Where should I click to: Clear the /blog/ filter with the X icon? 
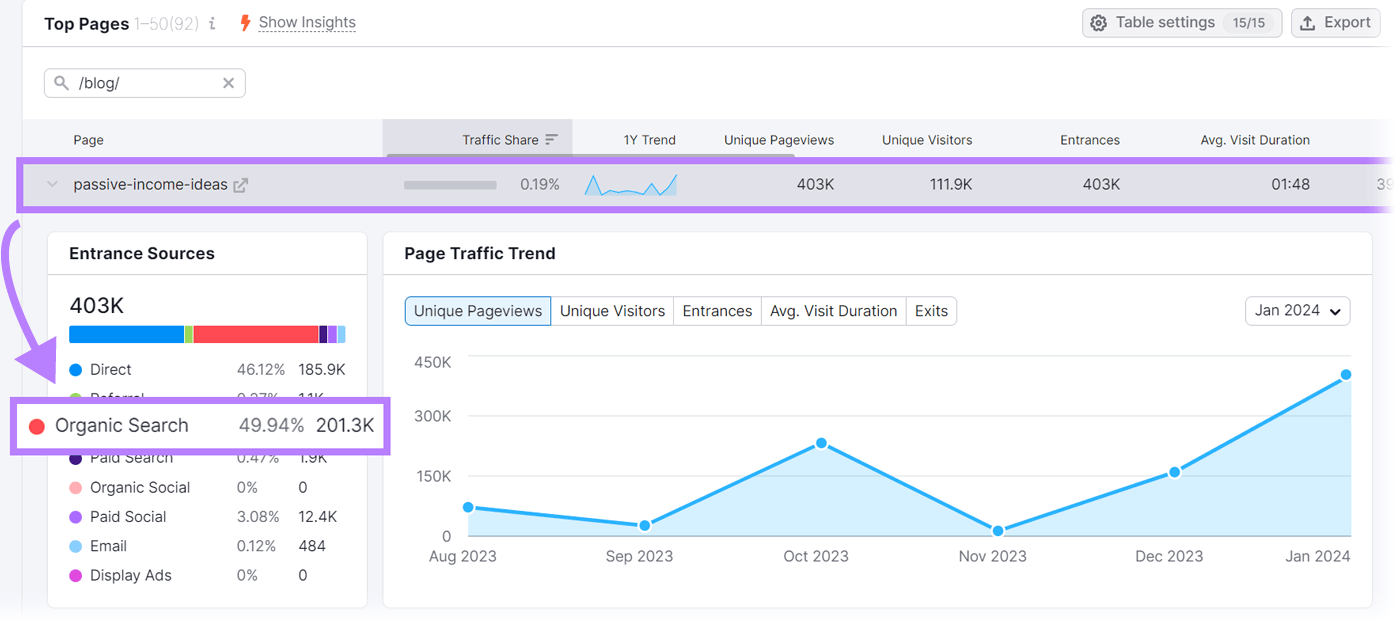[x=228, y=83]
